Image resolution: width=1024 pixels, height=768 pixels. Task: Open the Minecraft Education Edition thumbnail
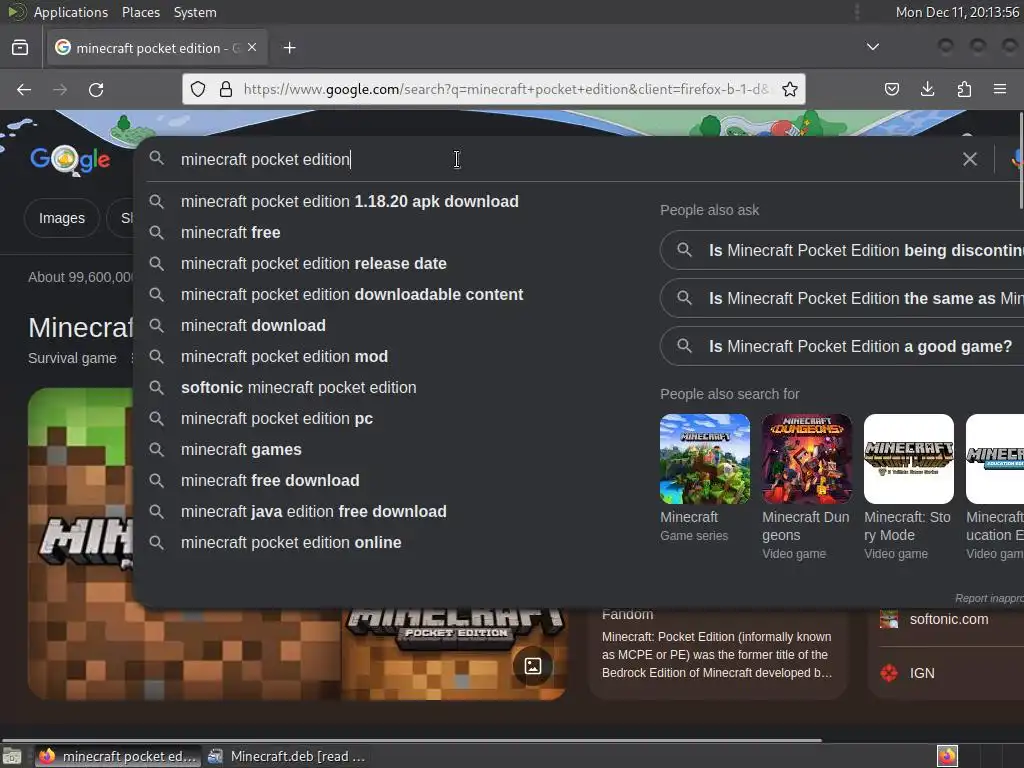click(995, 458)
